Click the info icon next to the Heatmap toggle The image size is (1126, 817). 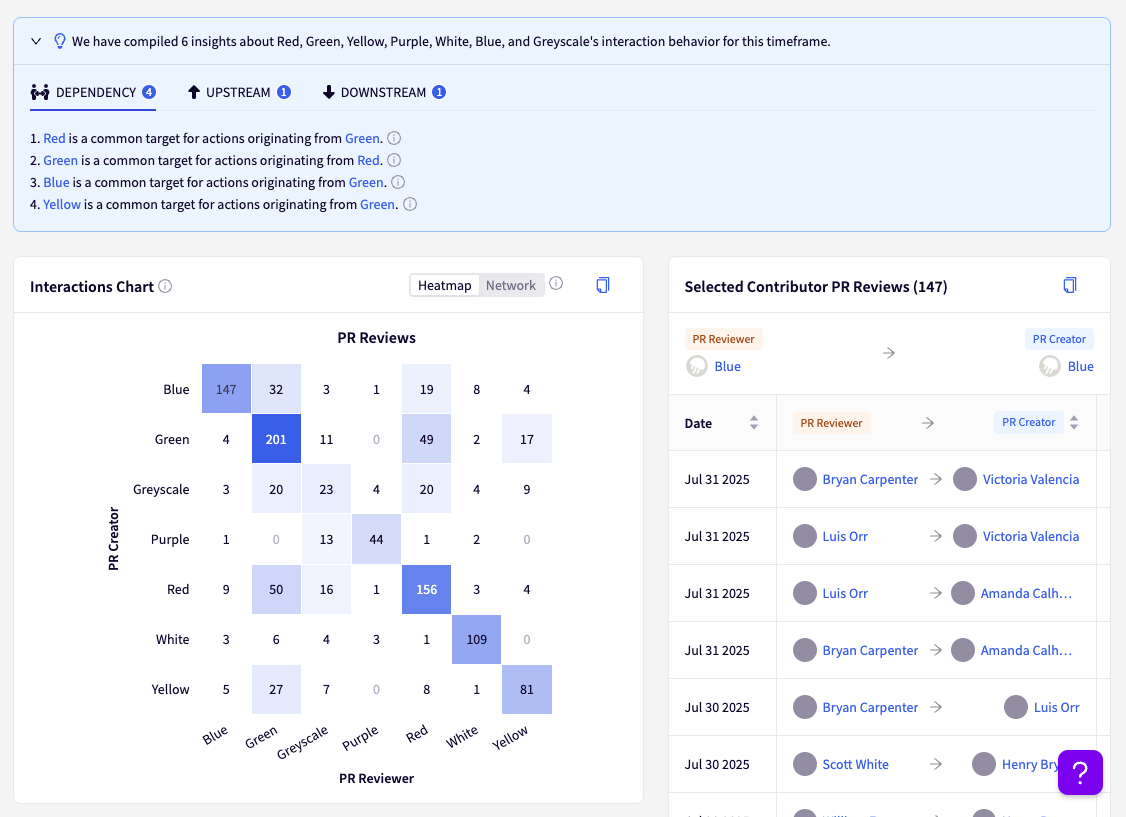click(x=556, y=284)
